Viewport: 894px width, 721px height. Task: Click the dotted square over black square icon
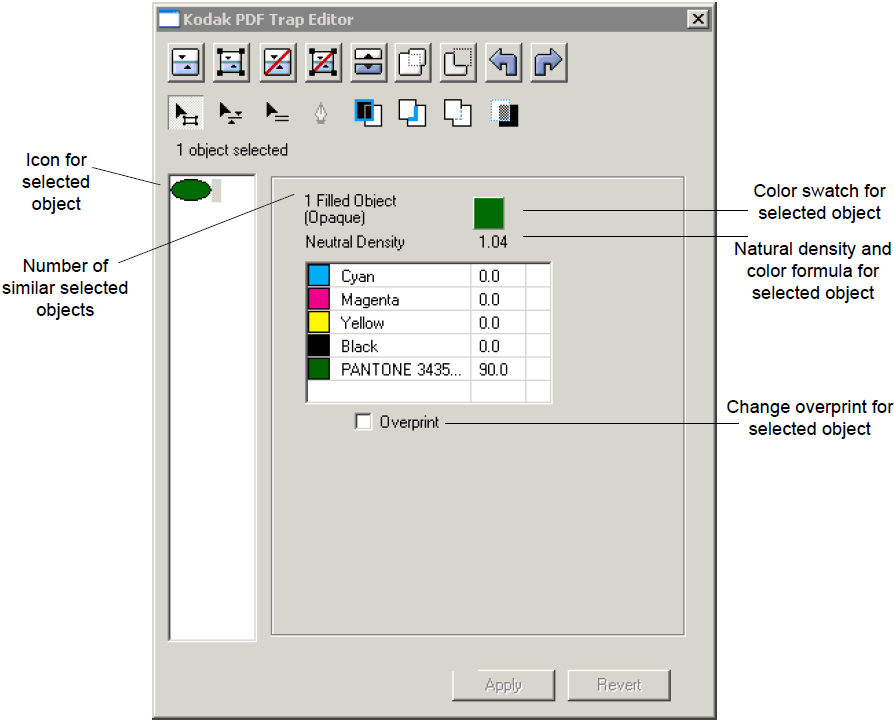point(505,113)
